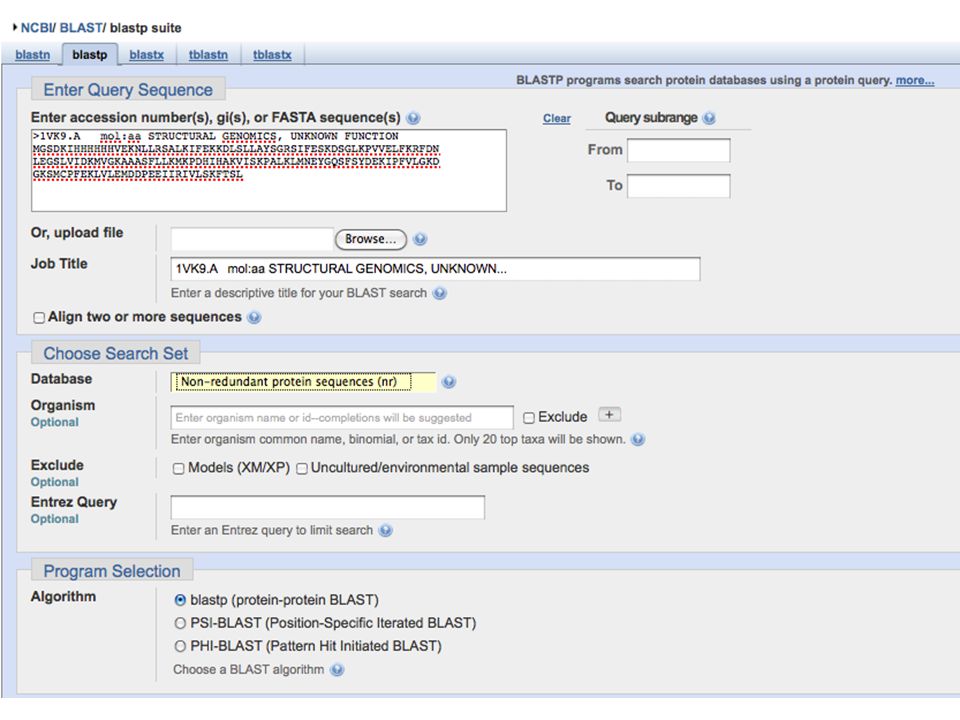This screenshot has height=720, width=960.
Task: Click the Choose Search Set heading
Action: [116, 354]
